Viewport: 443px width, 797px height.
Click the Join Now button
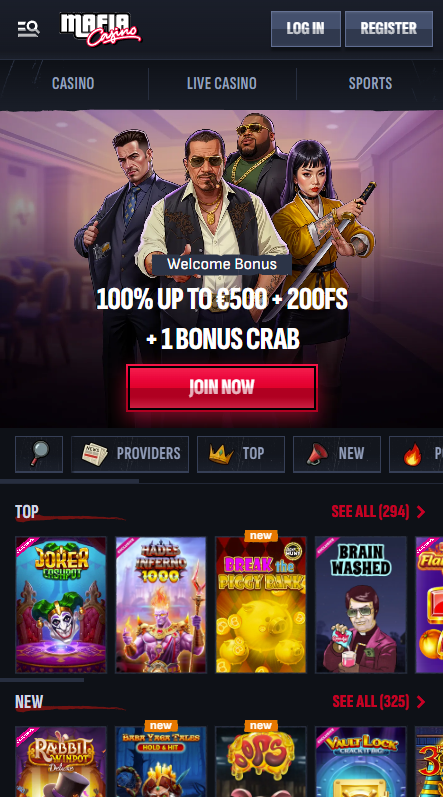click(222, 388)
